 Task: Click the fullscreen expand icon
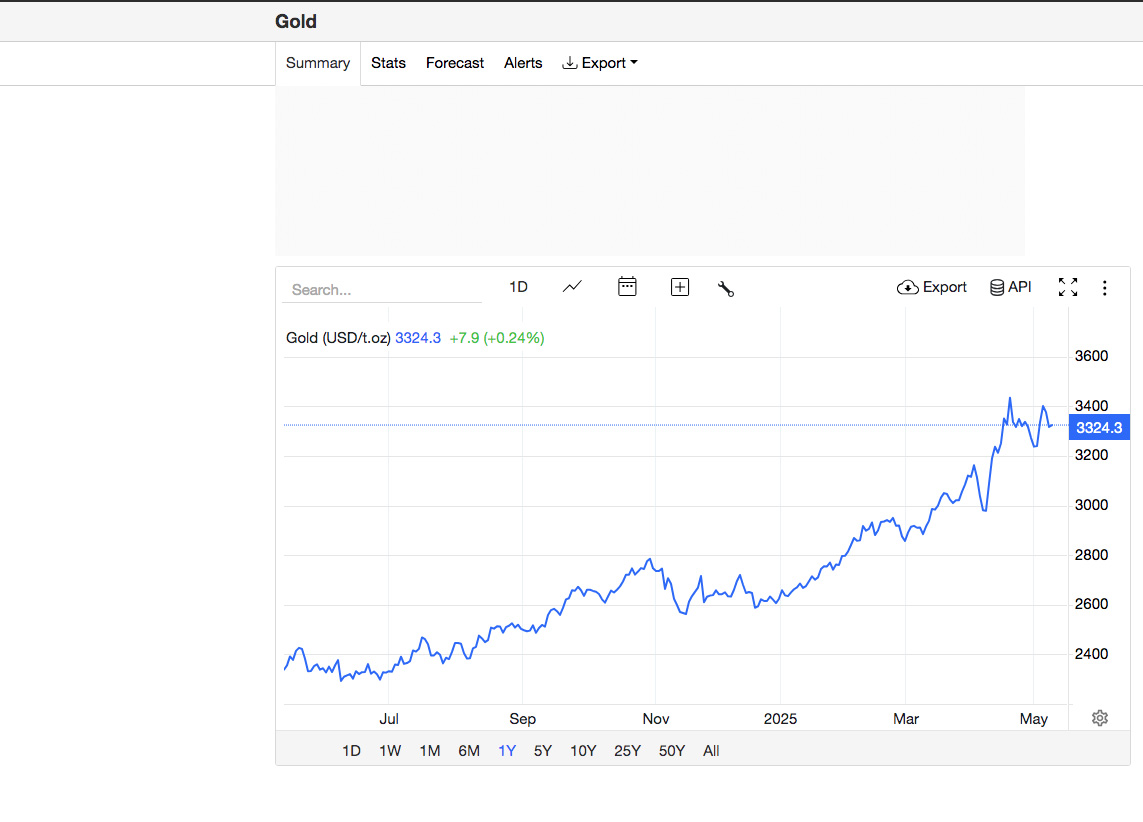(1068, 288)
